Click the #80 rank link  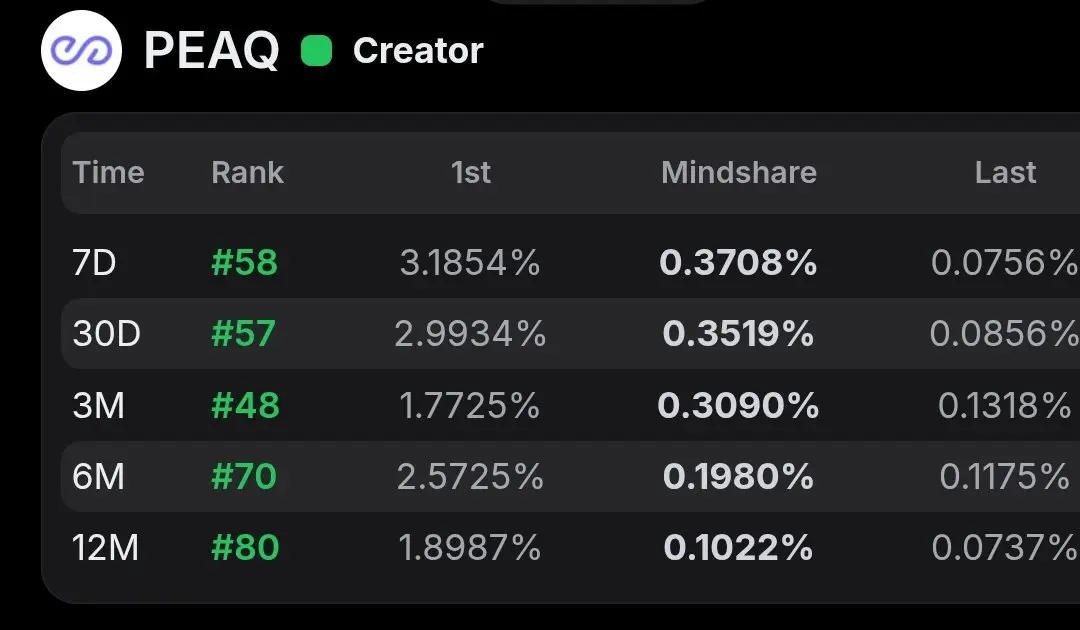click(245, 548)
